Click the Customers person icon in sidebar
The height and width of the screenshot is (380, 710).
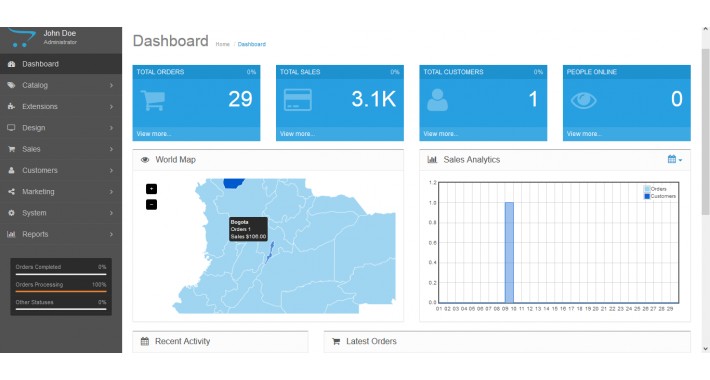pos(11,170)
